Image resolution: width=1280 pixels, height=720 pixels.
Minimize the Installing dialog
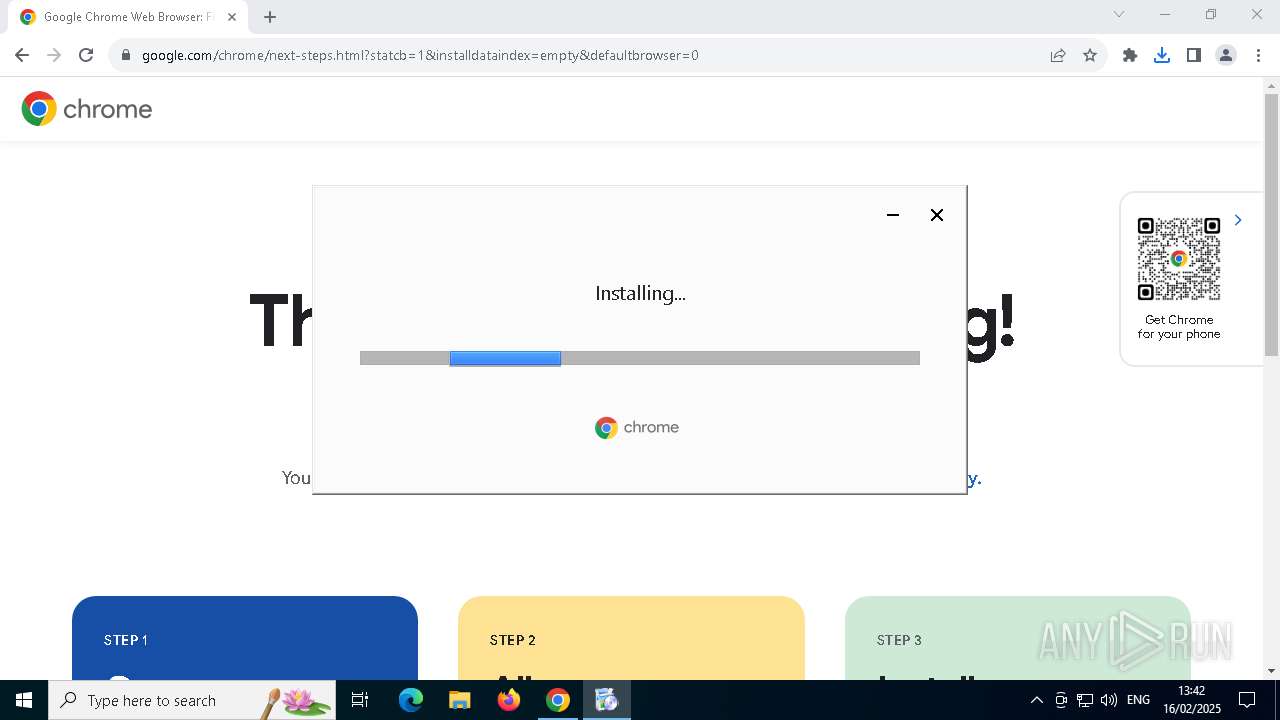point(893,215)
